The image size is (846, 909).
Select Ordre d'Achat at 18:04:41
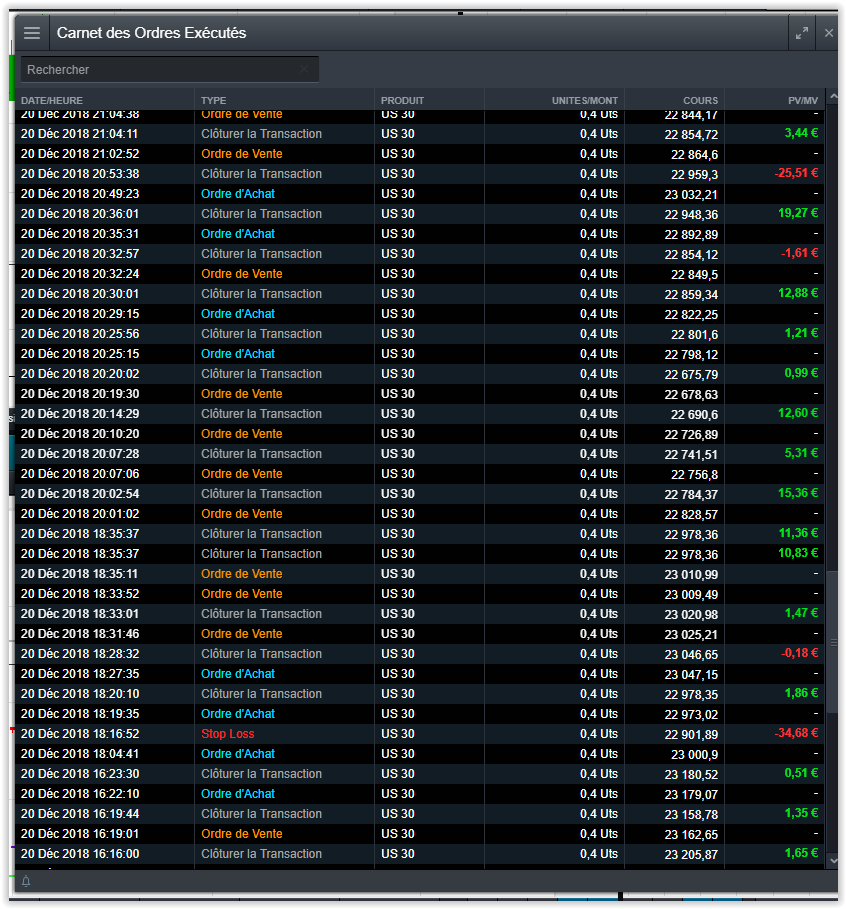238,754
